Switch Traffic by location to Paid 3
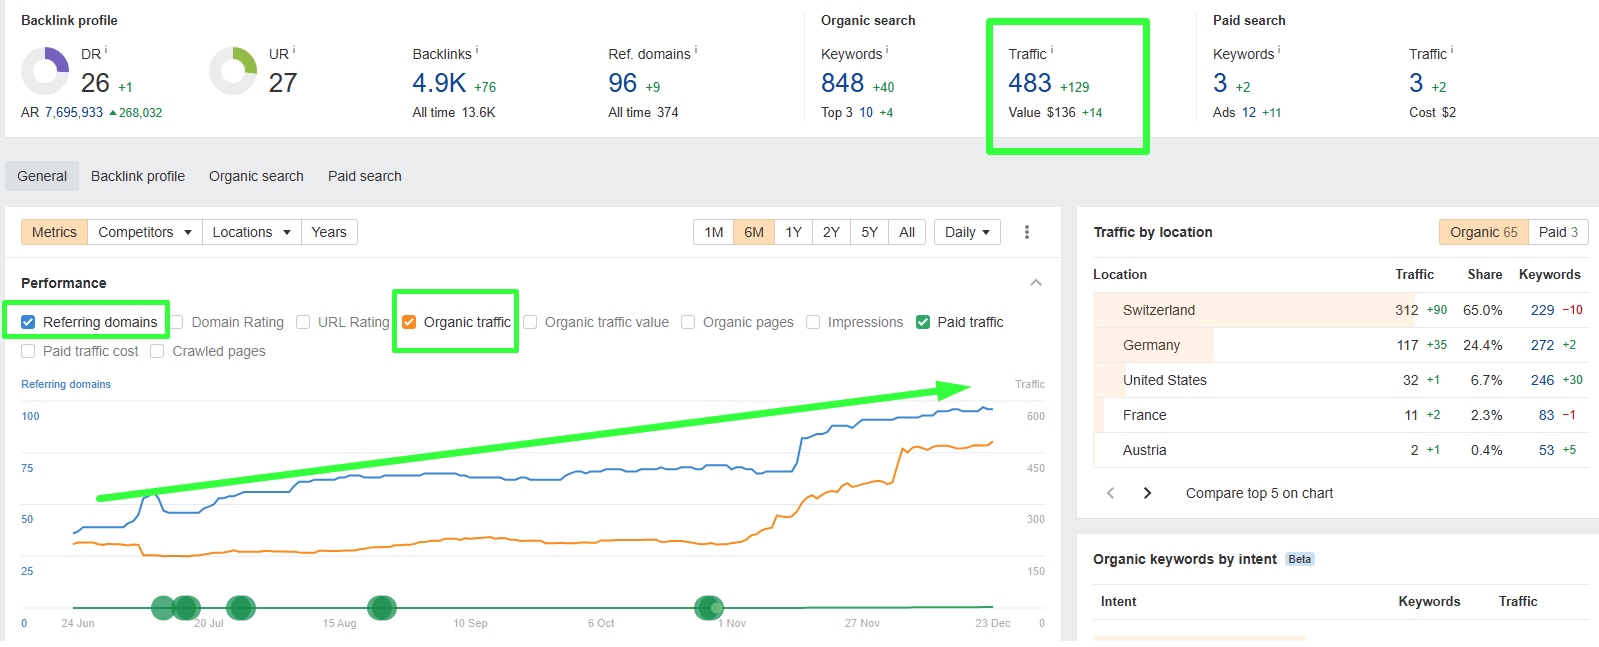This screenshot has width=1599, height=647. [1558, 232]
